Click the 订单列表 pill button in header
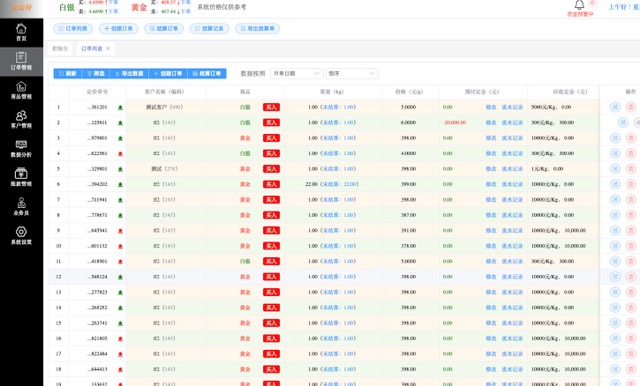 [73, 29]
